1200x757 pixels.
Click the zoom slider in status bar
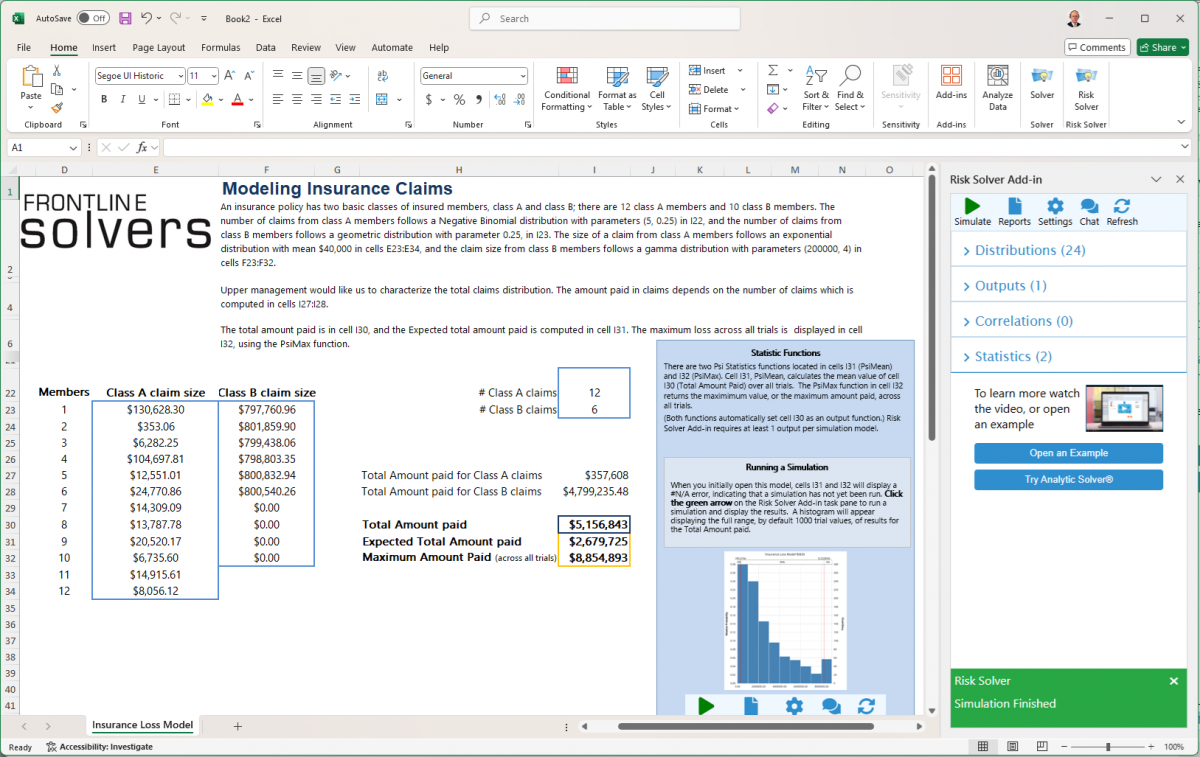click(x=1108, y=747)
